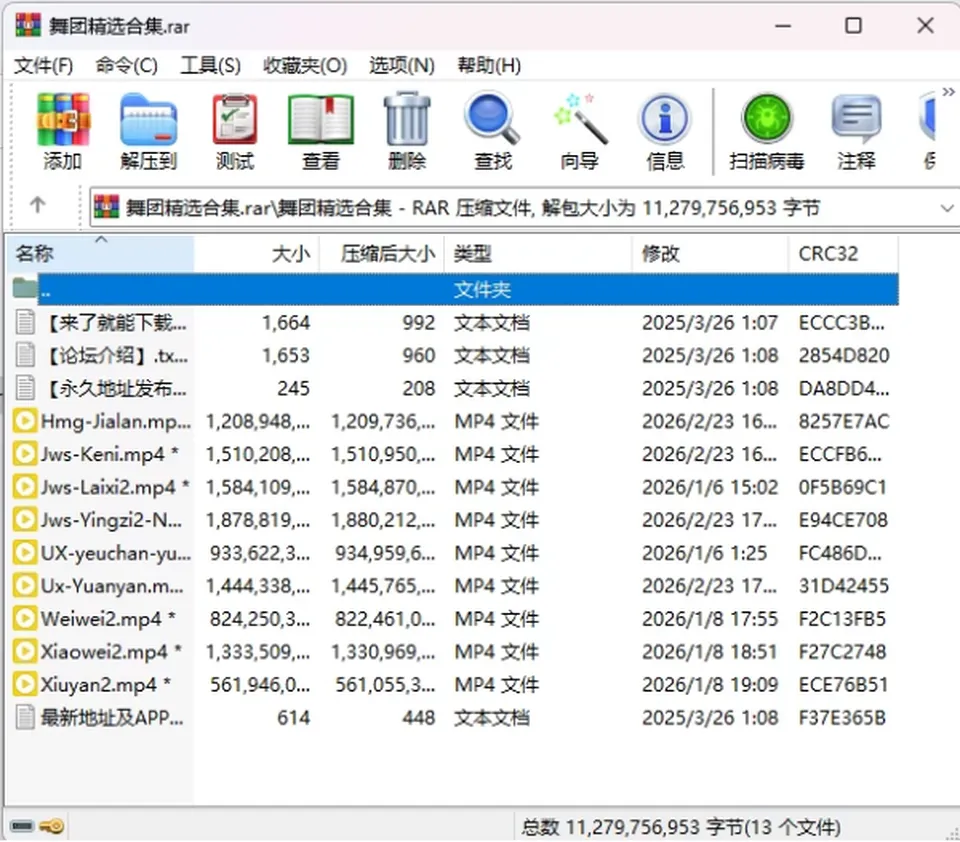Image resolution: width=960 pixels, height=842 pixels.
Task: Show archive 信息 (Info) icon
Action: [x=665, y=119]
